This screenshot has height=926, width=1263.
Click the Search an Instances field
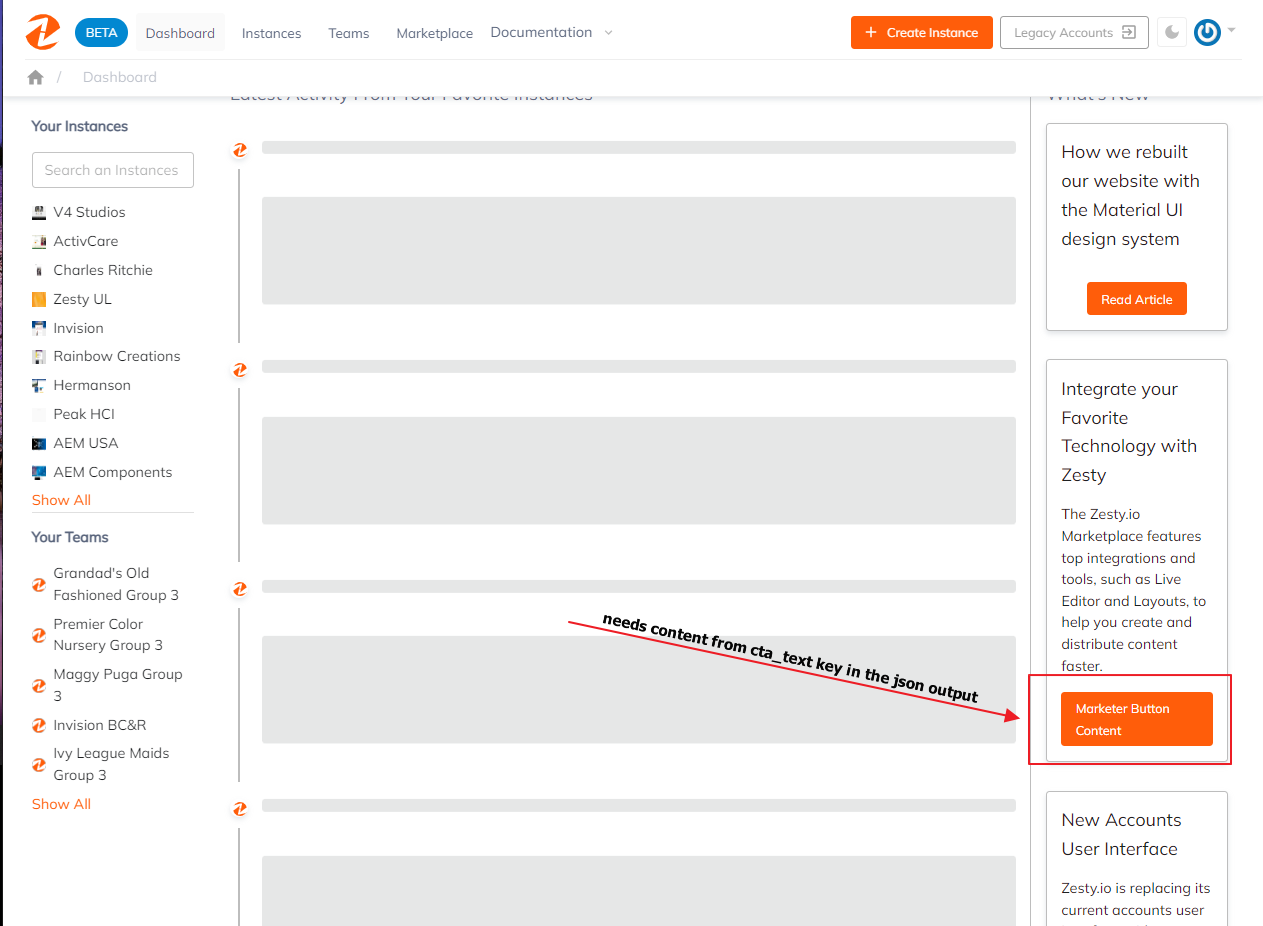(112, 170)
